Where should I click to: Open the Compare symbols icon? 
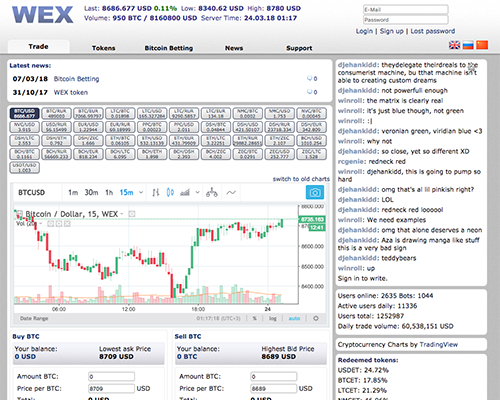tap(212, 192)
